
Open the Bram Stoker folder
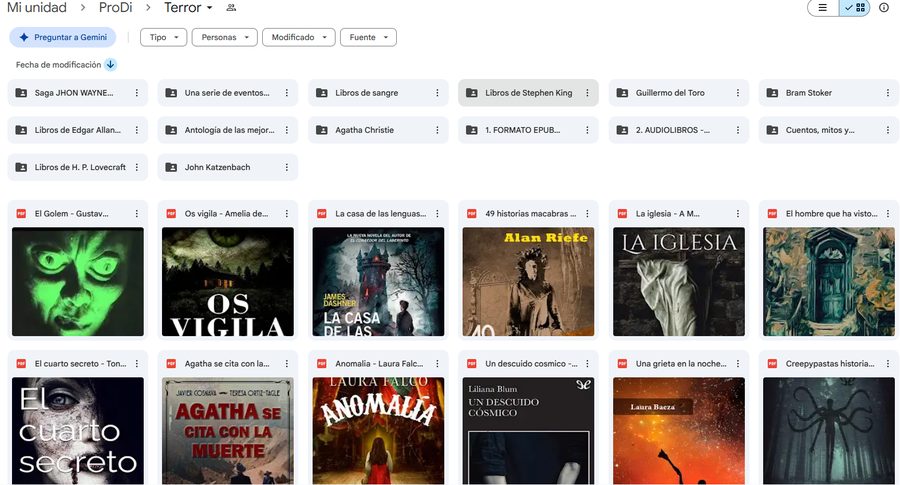coord(828,93)
